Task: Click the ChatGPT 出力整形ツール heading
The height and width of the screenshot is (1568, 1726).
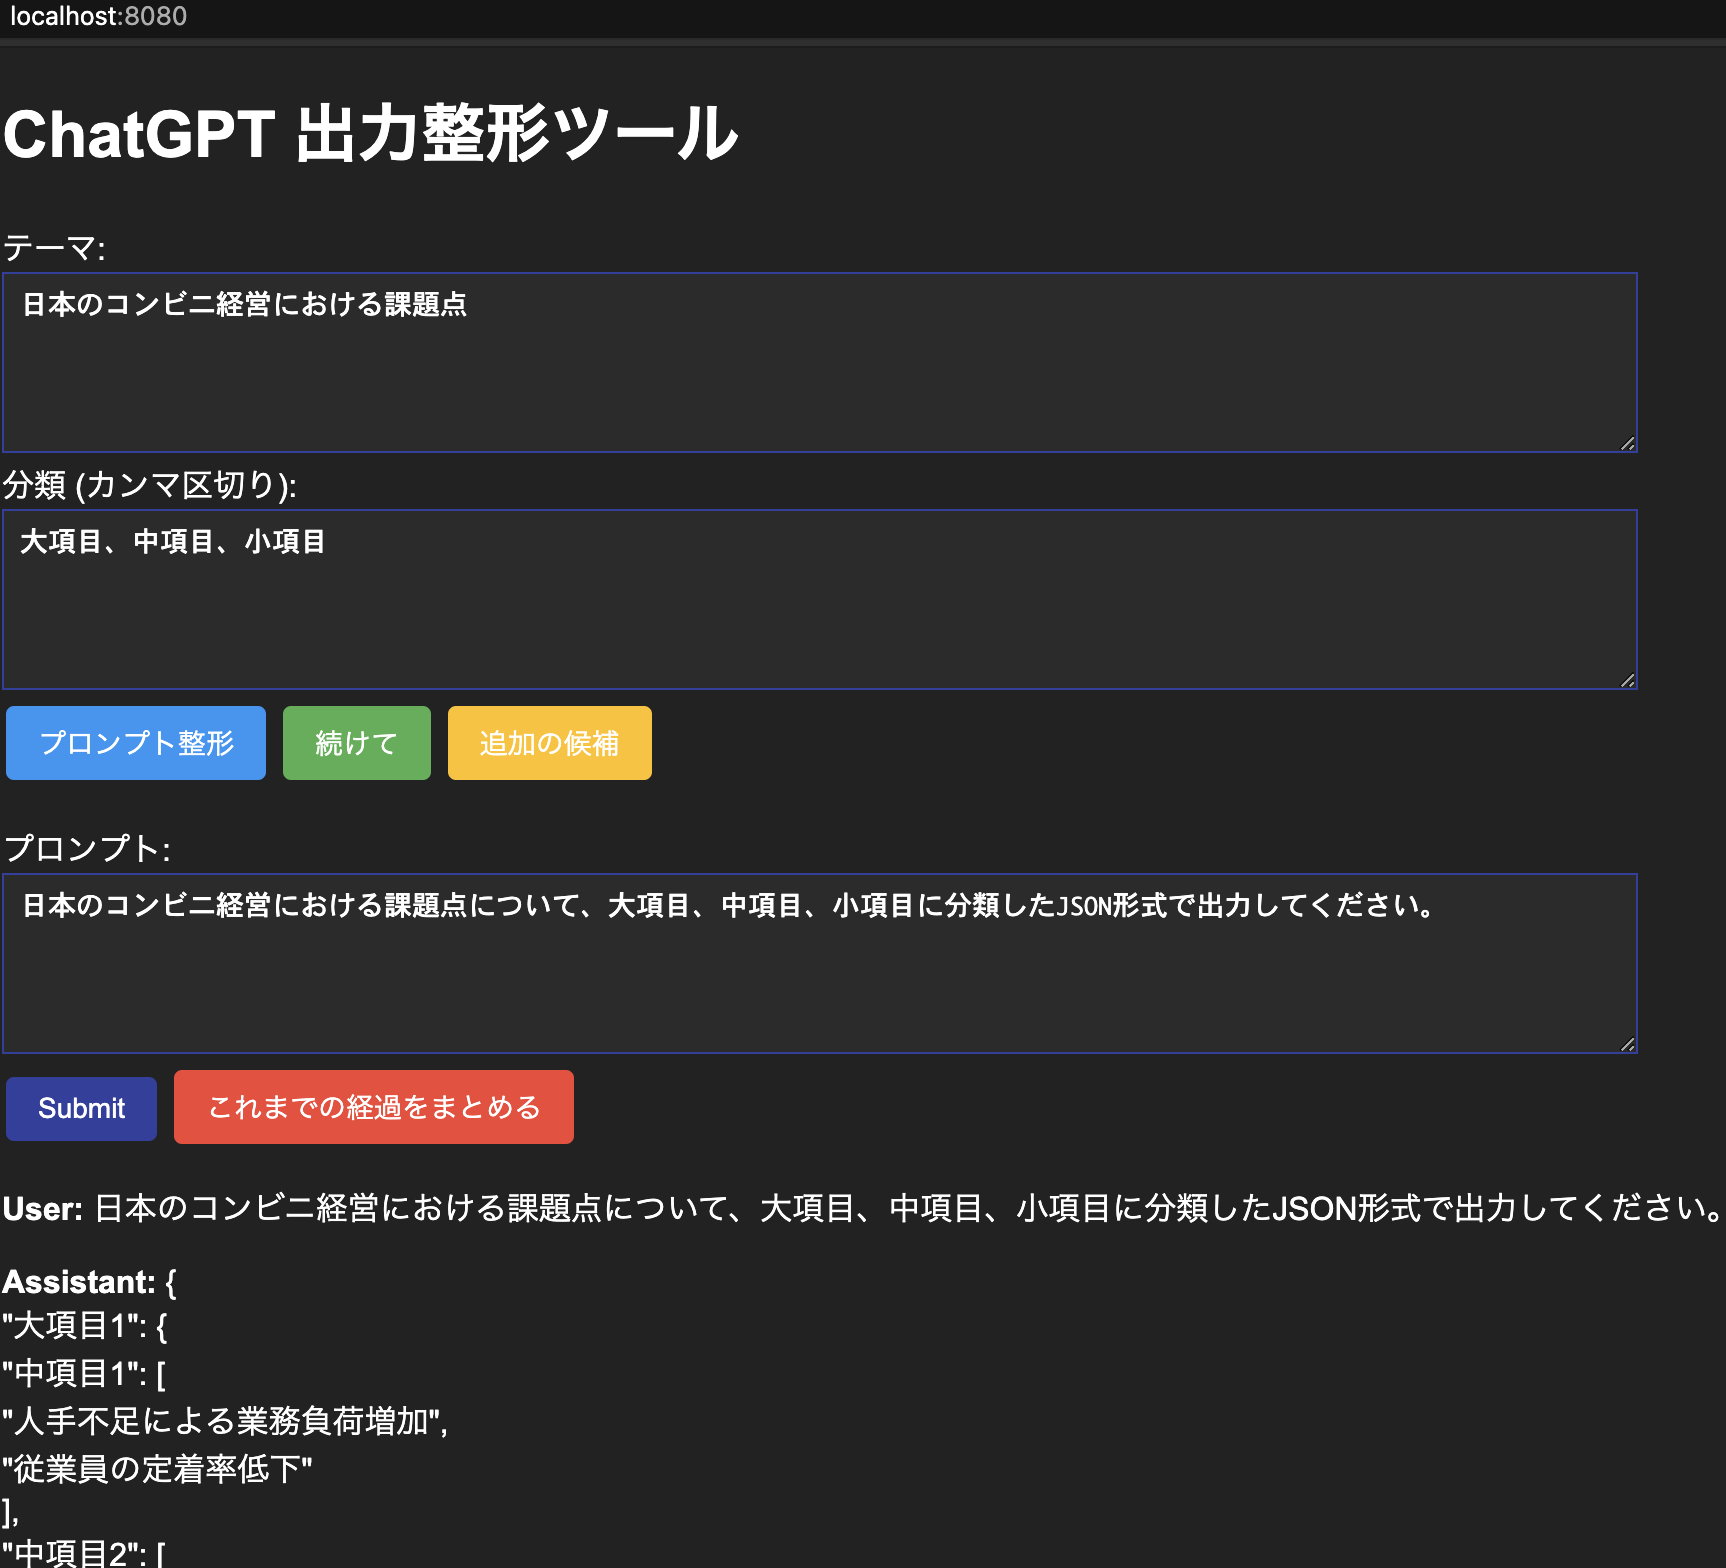Action: click(370, 134)
